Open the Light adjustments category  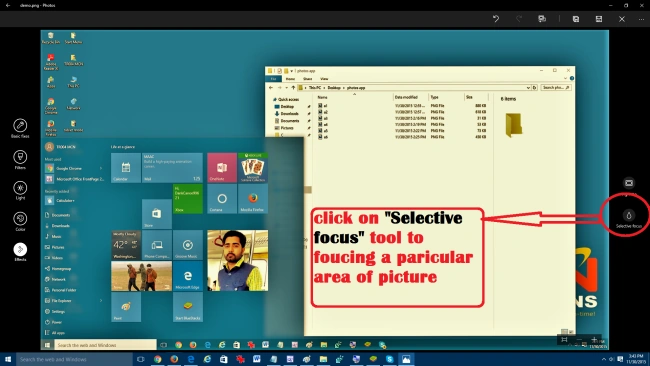point(20,191)
